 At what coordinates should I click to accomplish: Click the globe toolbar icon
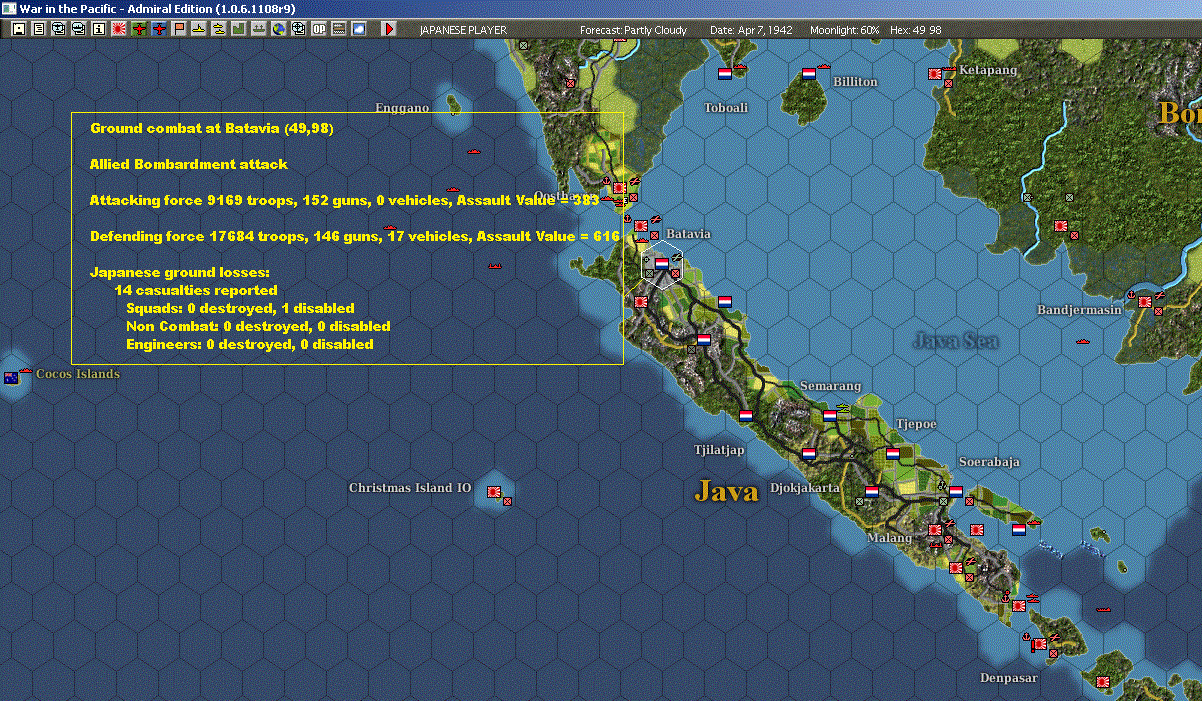(278, 29)
